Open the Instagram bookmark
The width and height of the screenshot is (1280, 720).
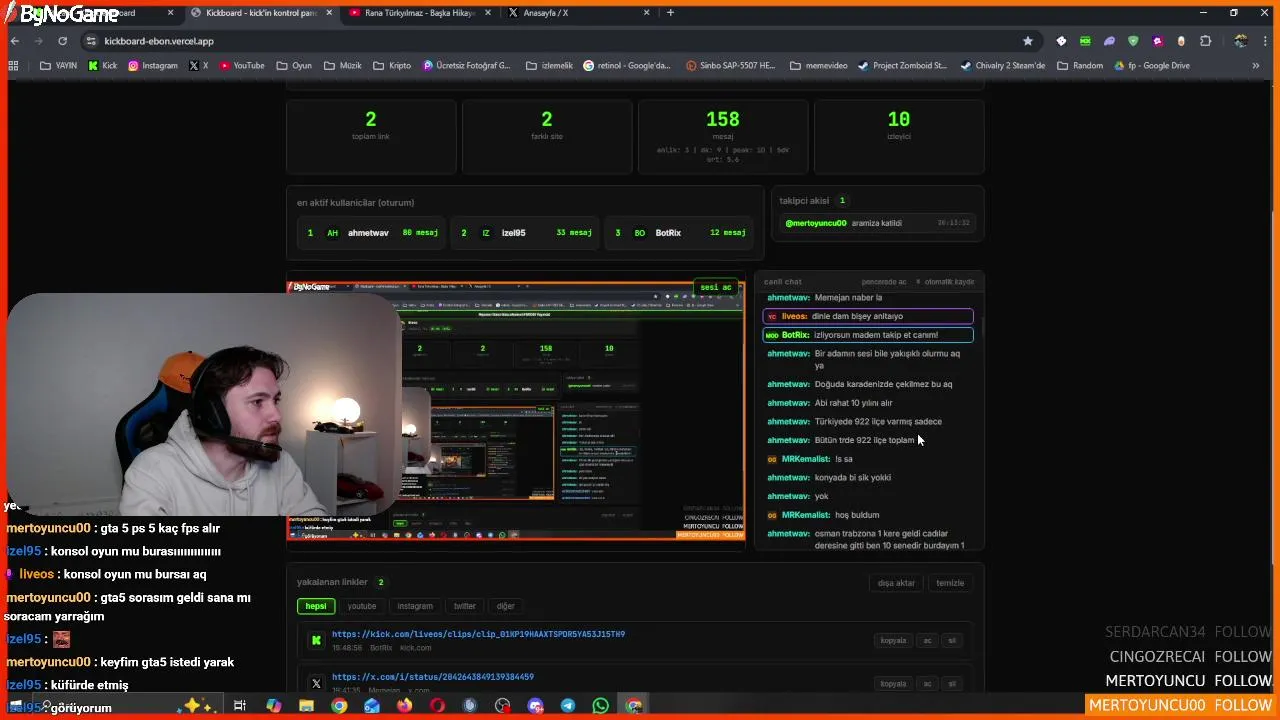153,66
